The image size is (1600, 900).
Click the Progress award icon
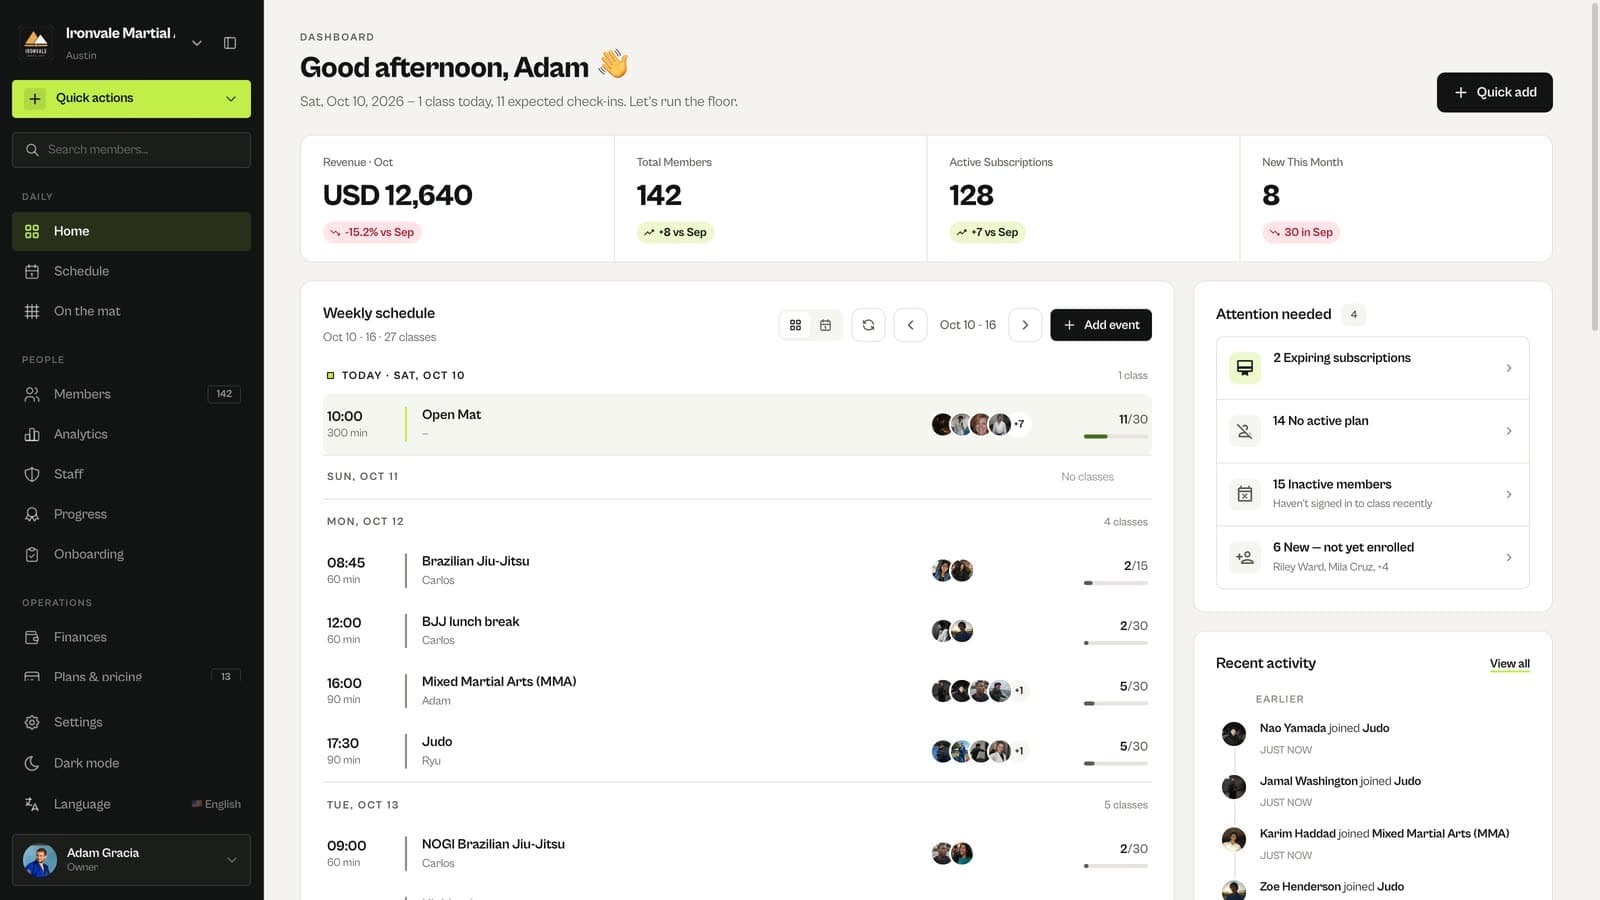(32, 514)
